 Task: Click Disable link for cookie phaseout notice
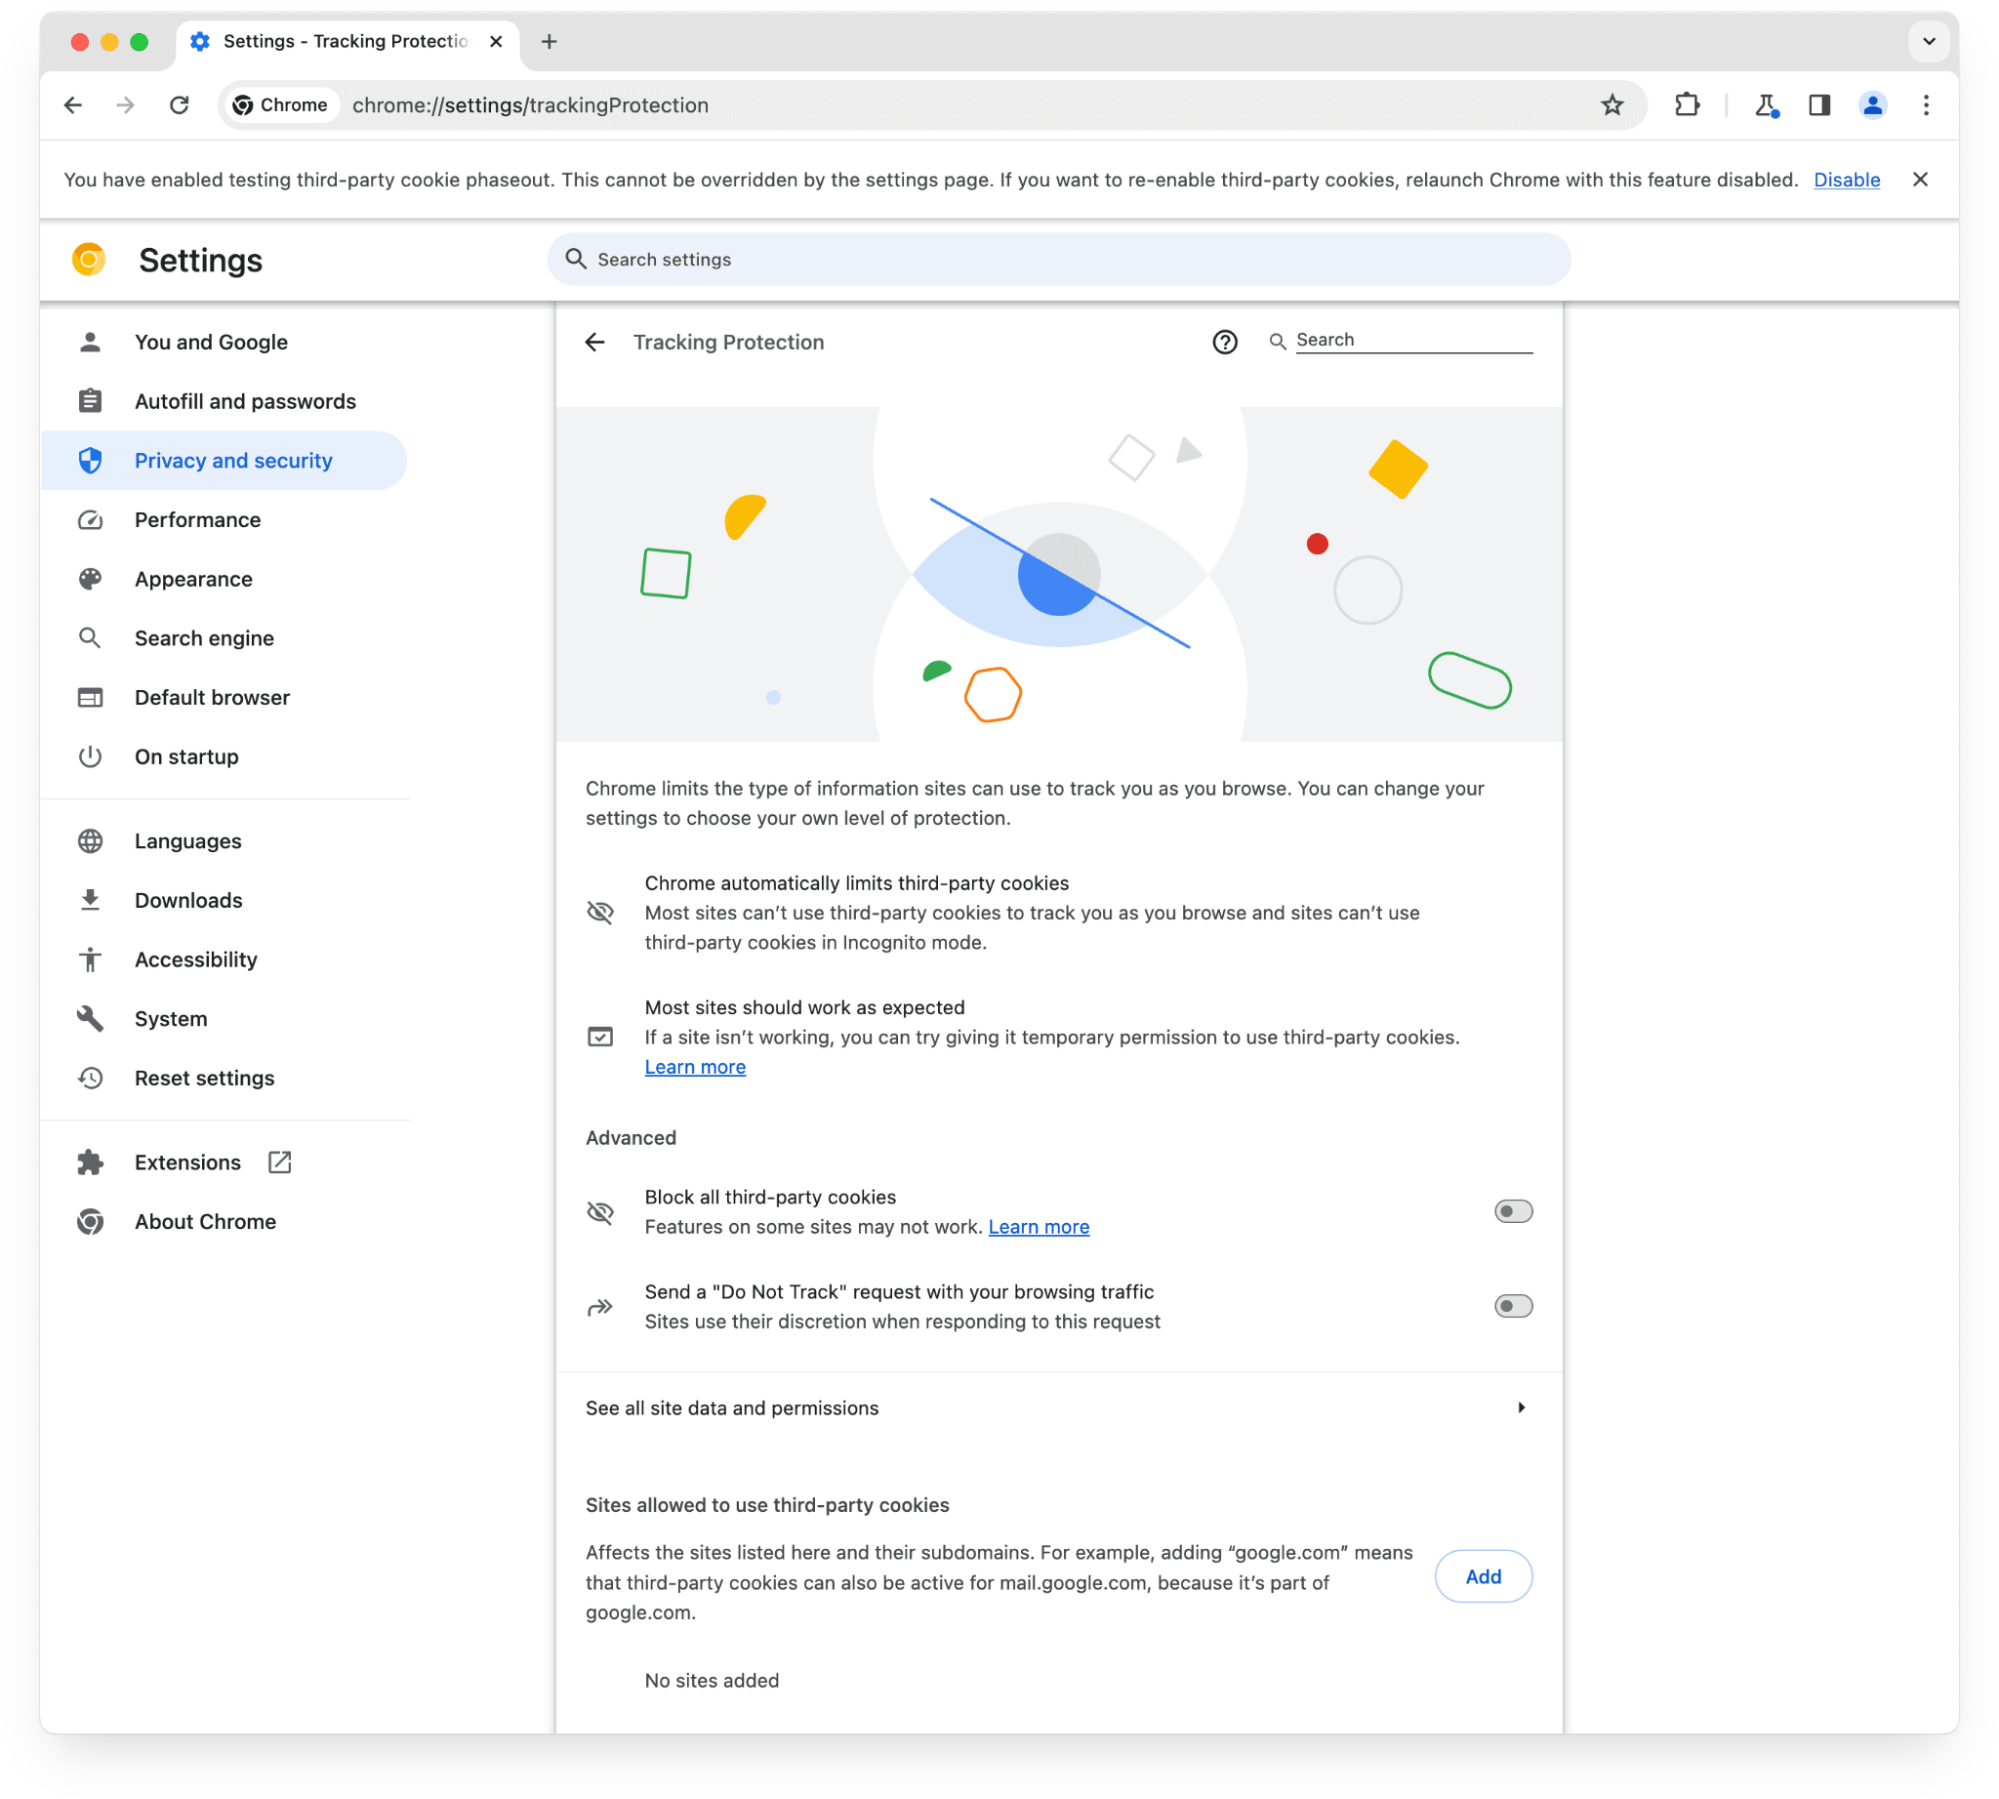pyautogui.click(x=1846, y=179)
